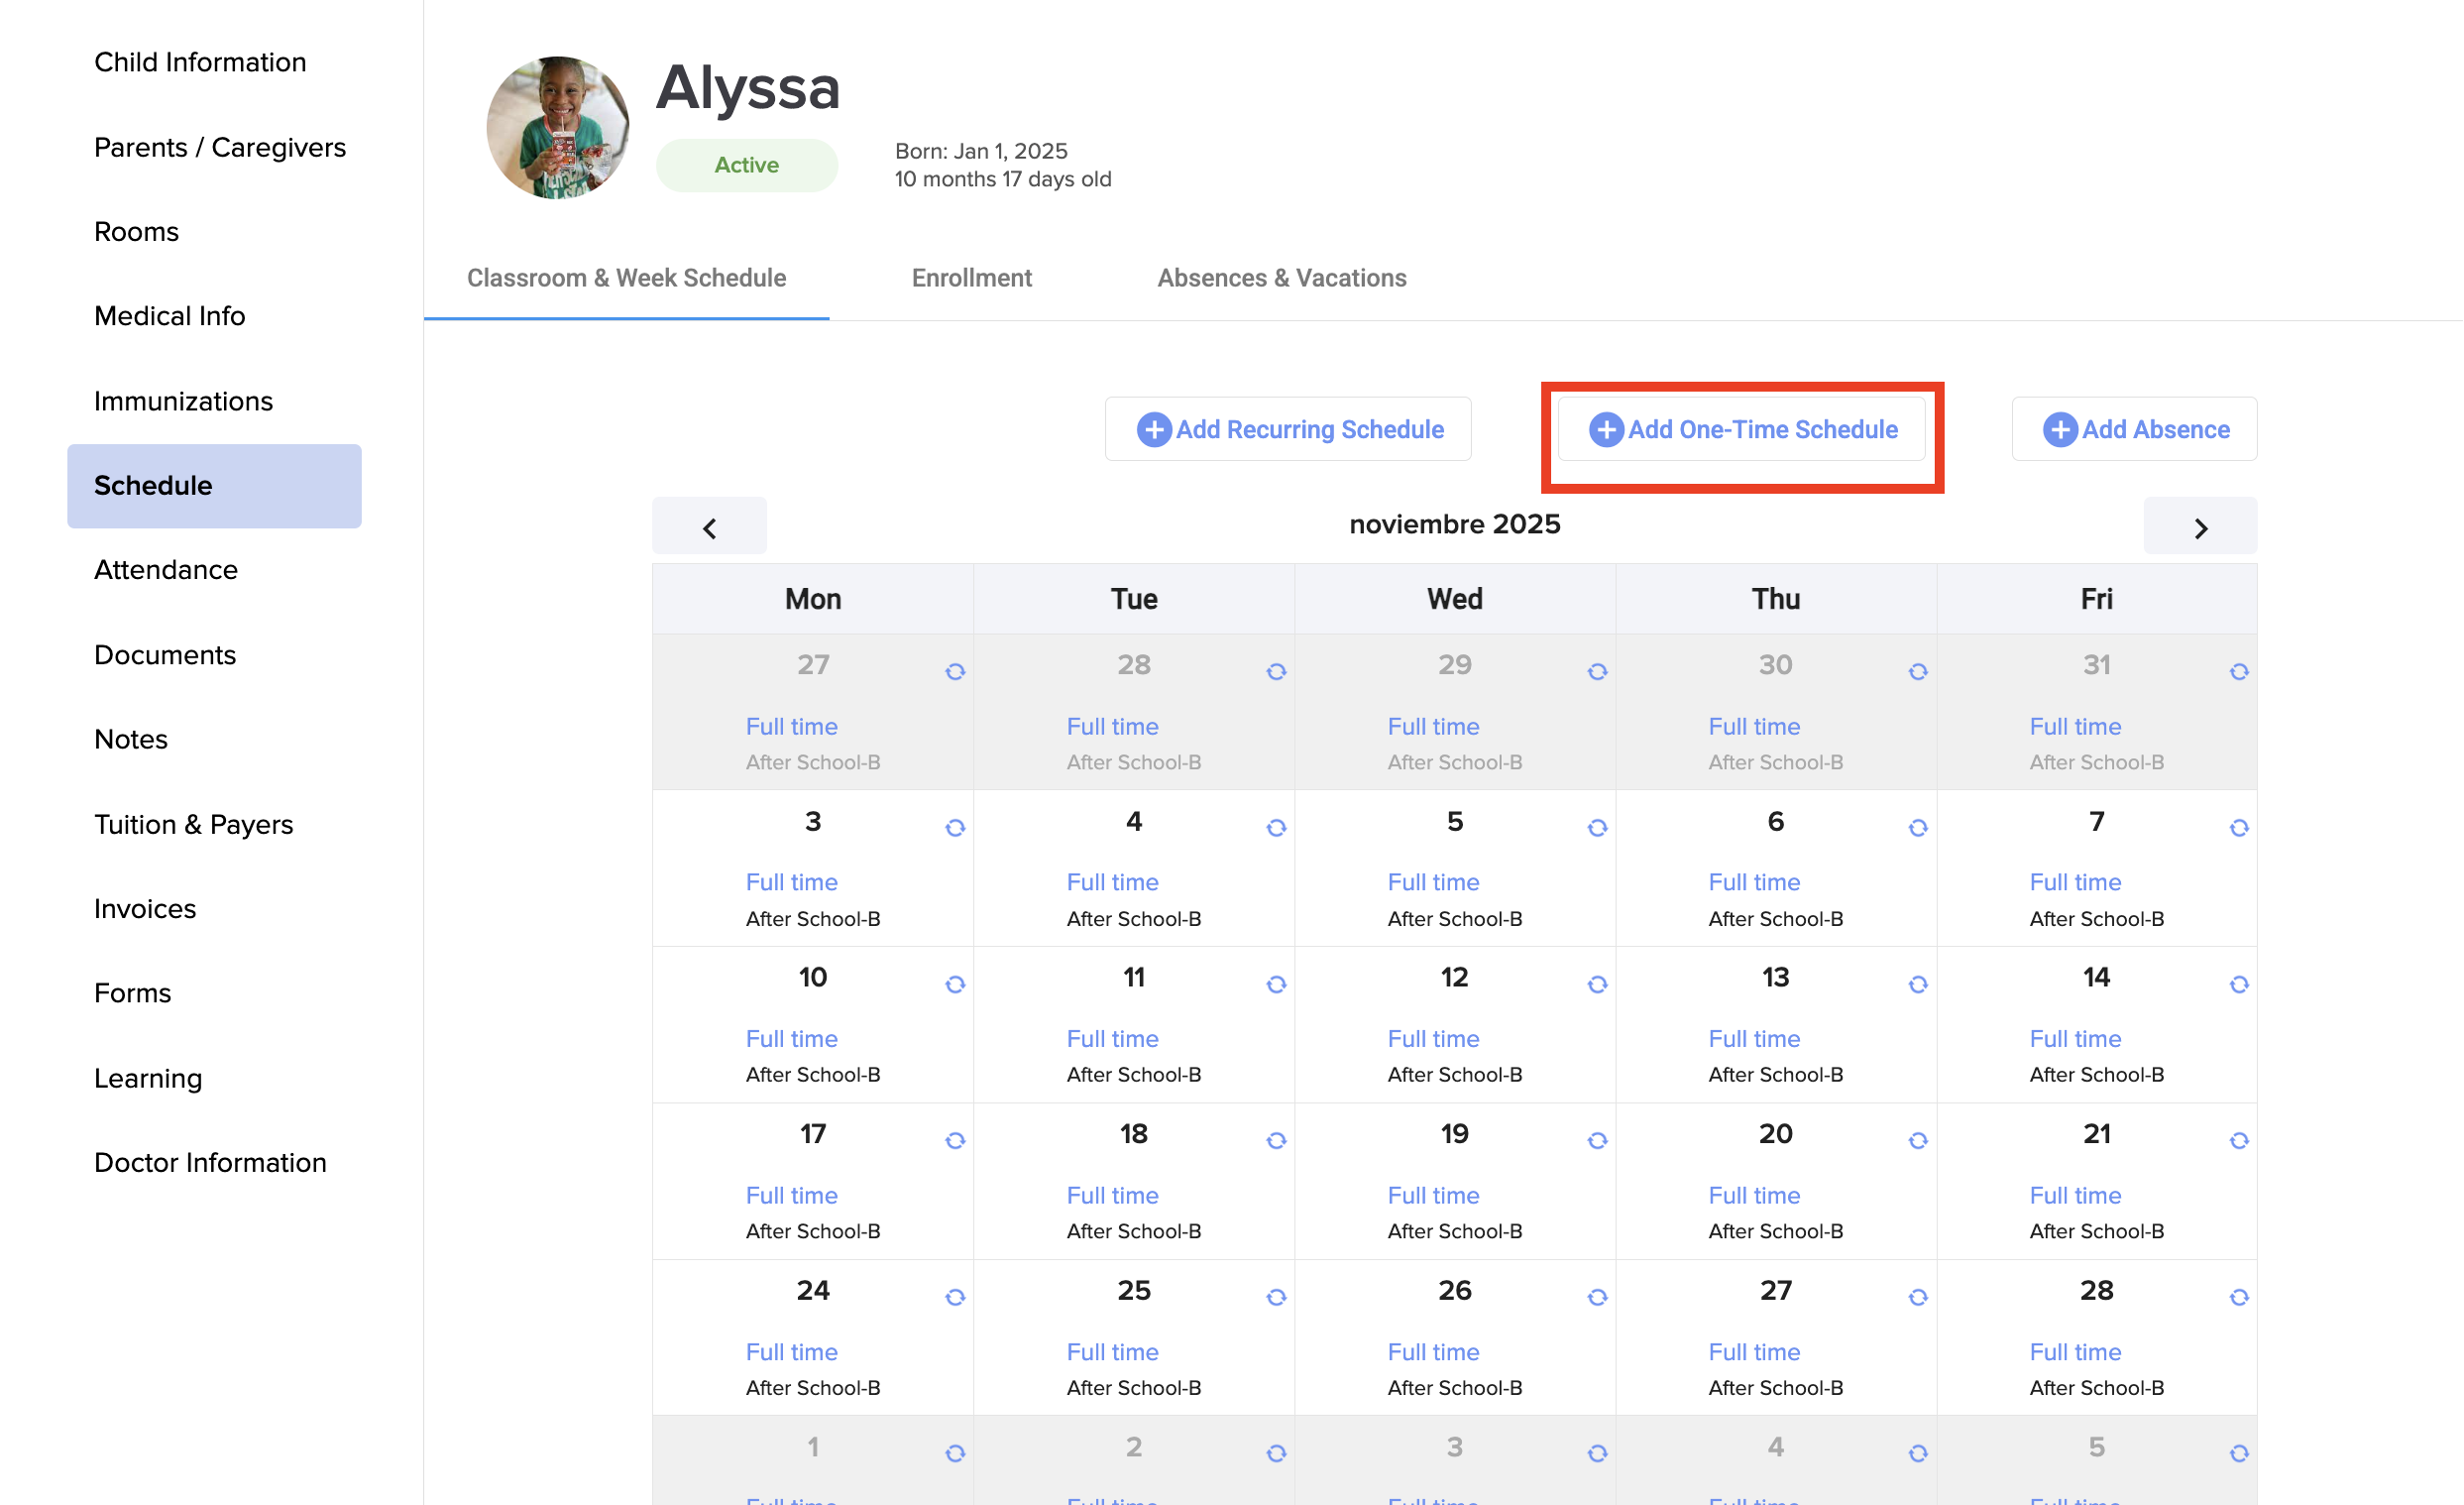2464x1505 pixels.
Task: Click the recurring icon on November 6
Action: tap(1918, 828)
